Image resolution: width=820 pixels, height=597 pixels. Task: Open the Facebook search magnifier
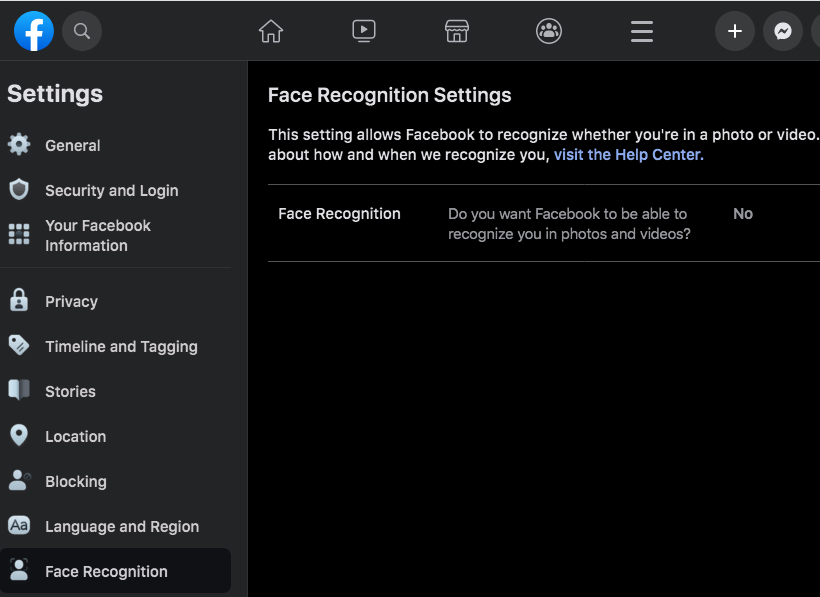[82, 31]
